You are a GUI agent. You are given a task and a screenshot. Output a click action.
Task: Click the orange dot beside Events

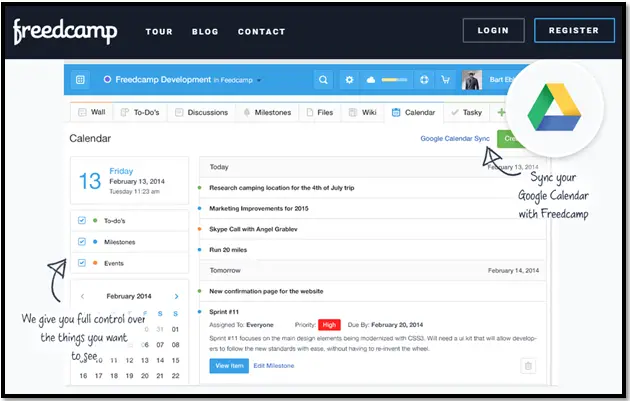tap(95, 263)
